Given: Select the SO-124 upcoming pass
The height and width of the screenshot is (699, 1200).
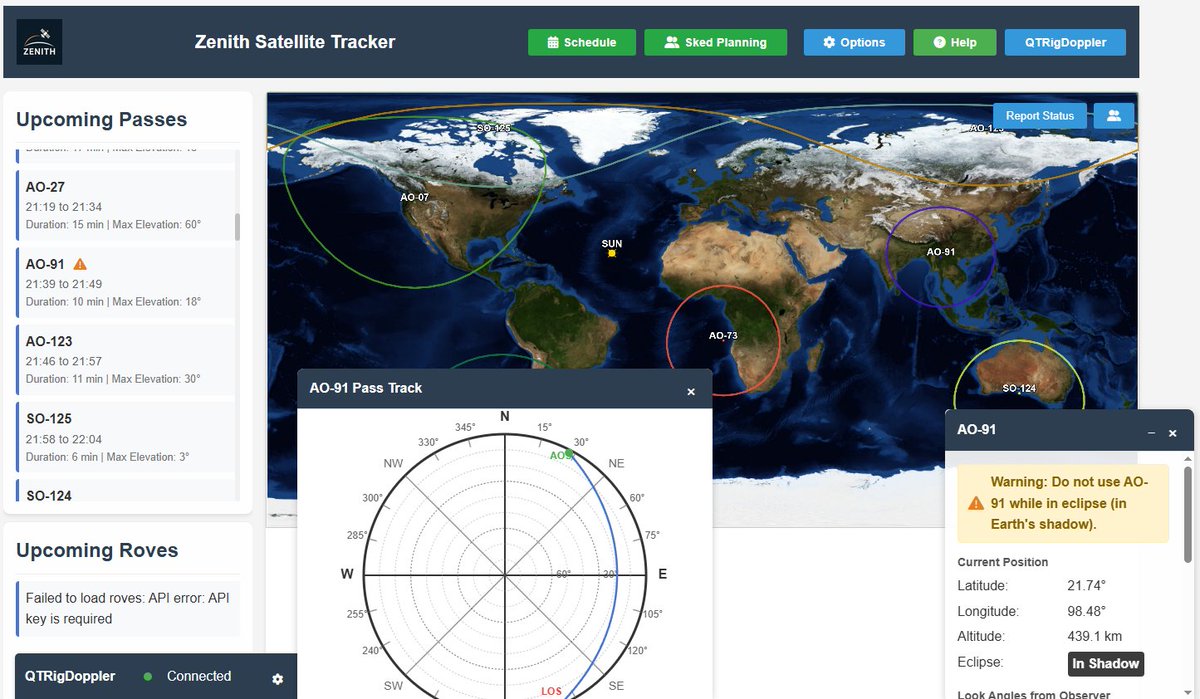Looking at the screenshot, I should (x=126, y=490).
